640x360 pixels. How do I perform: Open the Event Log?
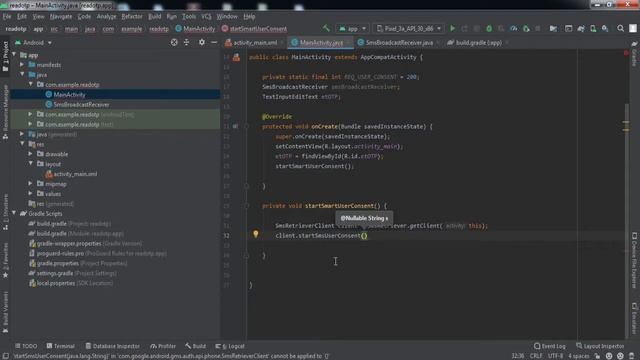[549, 346]
